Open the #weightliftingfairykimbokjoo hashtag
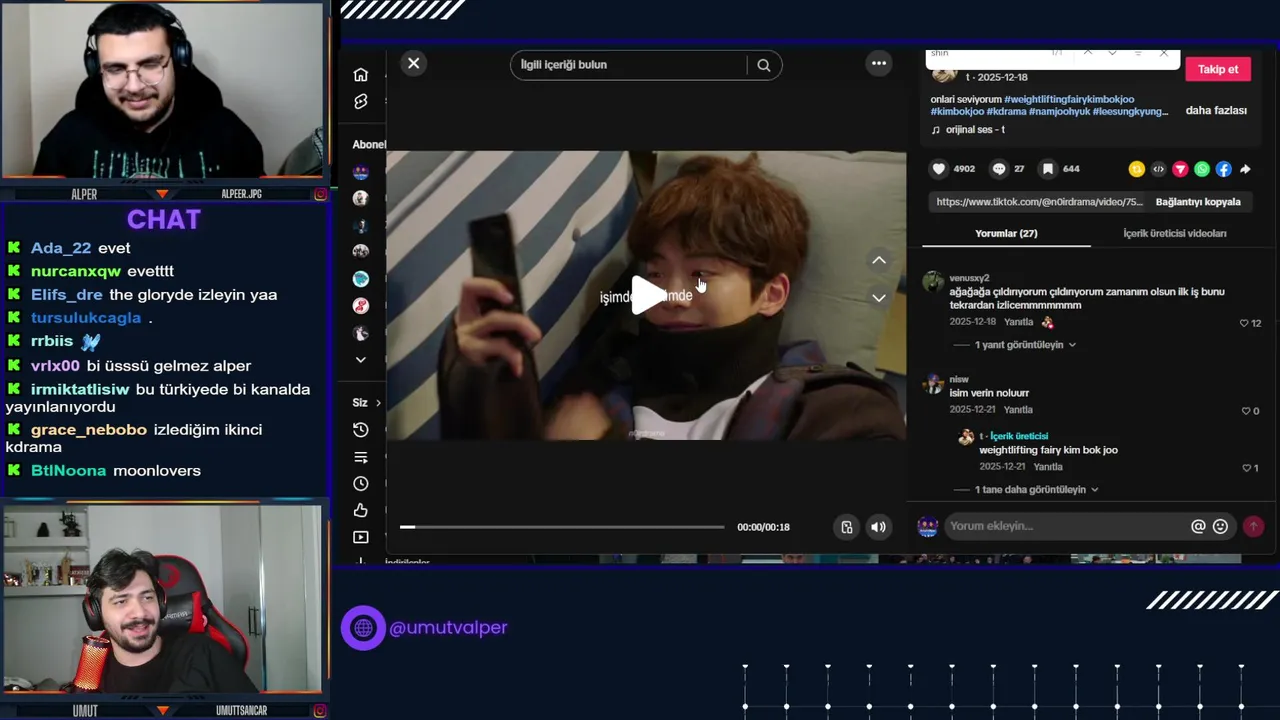Screen dimensions: 1280x720 [x=1069, y=100]
